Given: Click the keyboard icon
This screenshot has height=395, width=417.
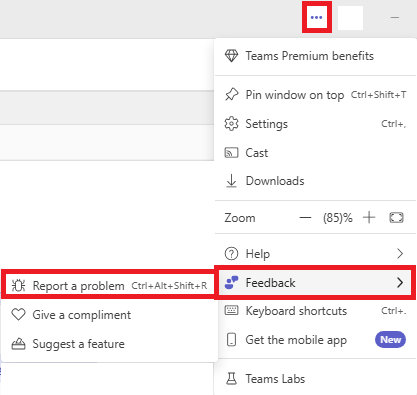Looking at the screenshot, I should pyautogui.click(x=231, y=311).
